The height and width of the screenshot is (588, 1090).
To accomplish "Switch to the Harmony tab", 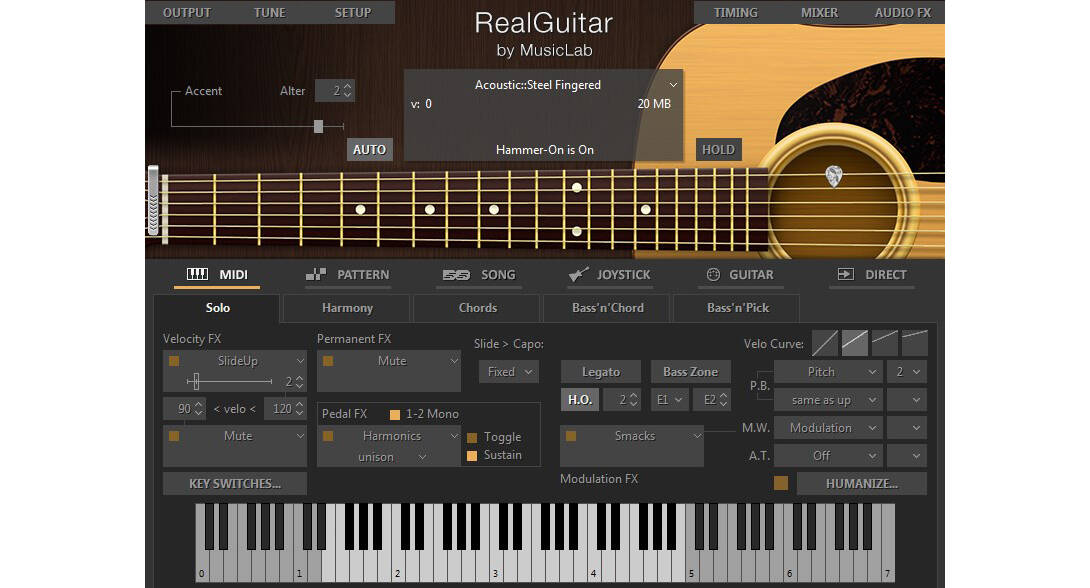I will pos(348,308).
